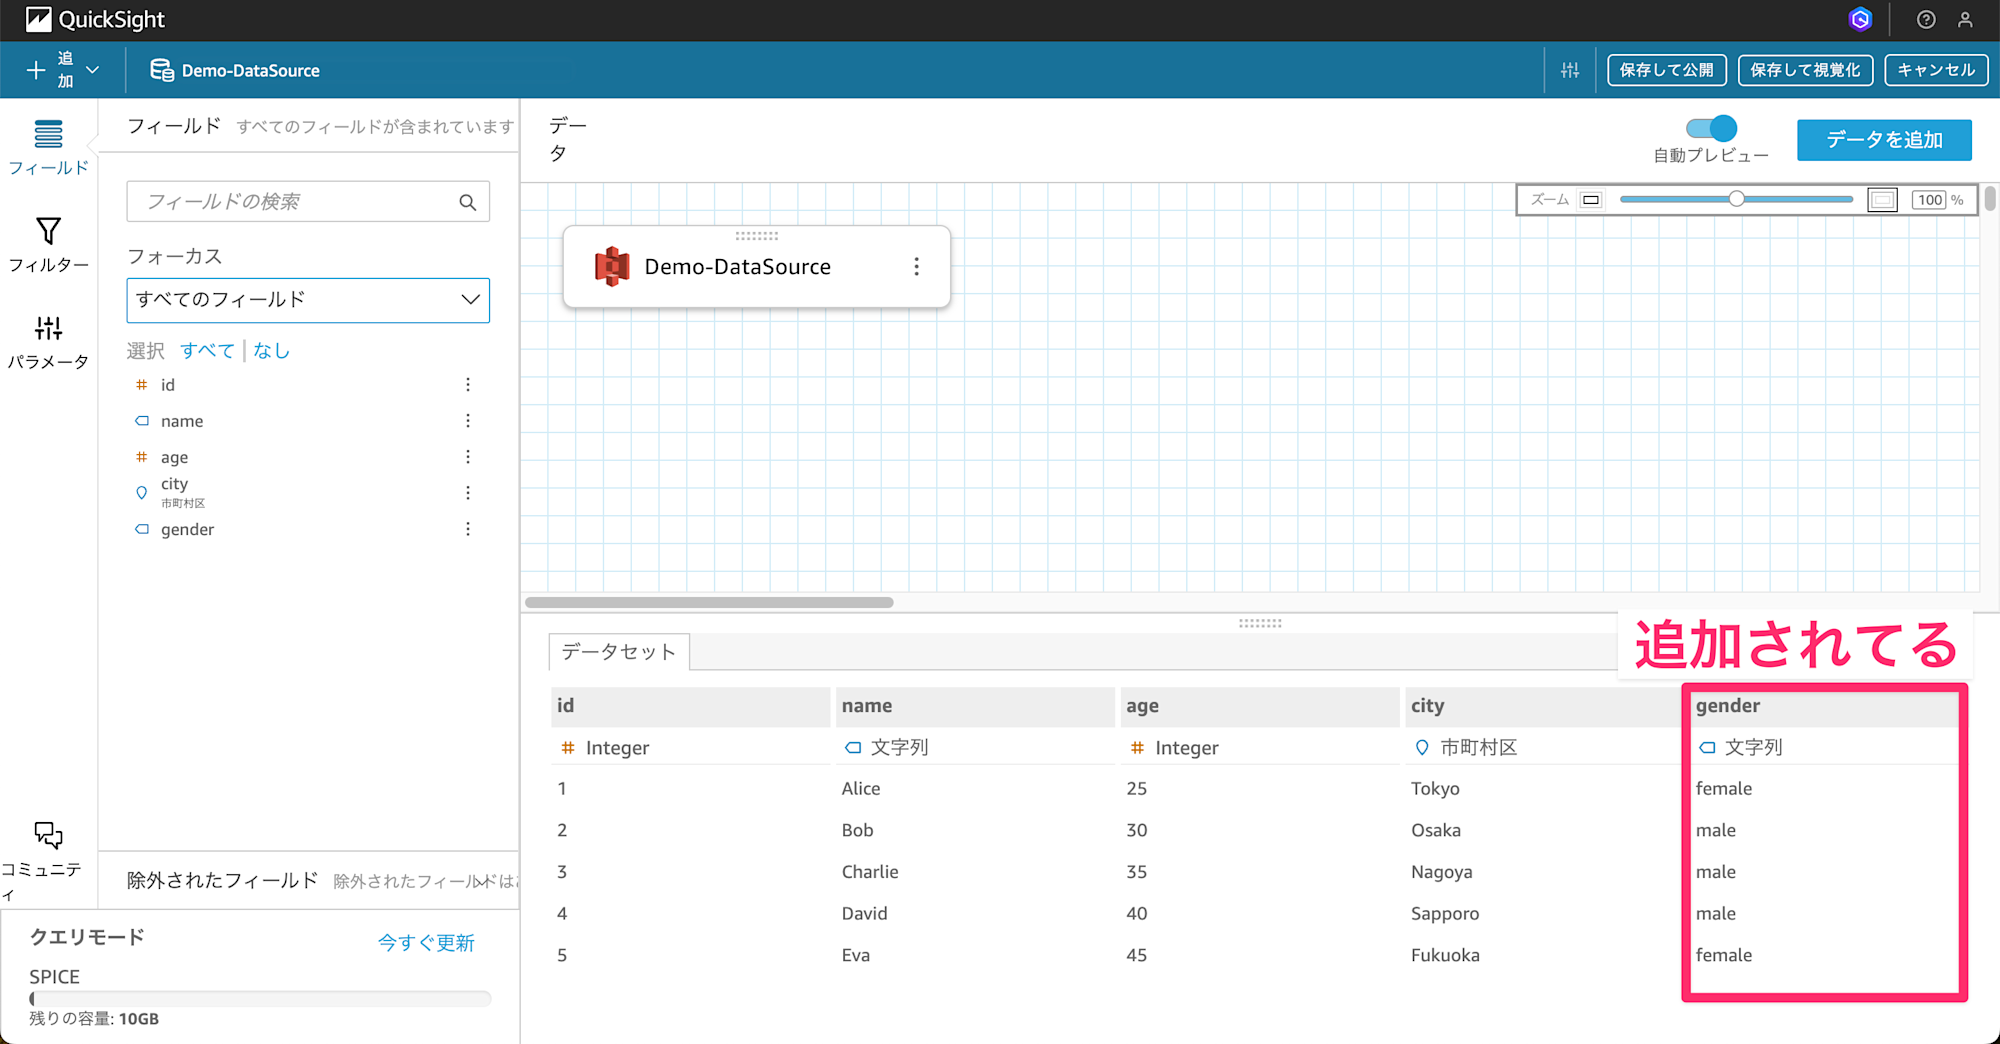Change the name column 文字列 type
This screenshot has height=1044, width=2000.
(x=886, y=748)
